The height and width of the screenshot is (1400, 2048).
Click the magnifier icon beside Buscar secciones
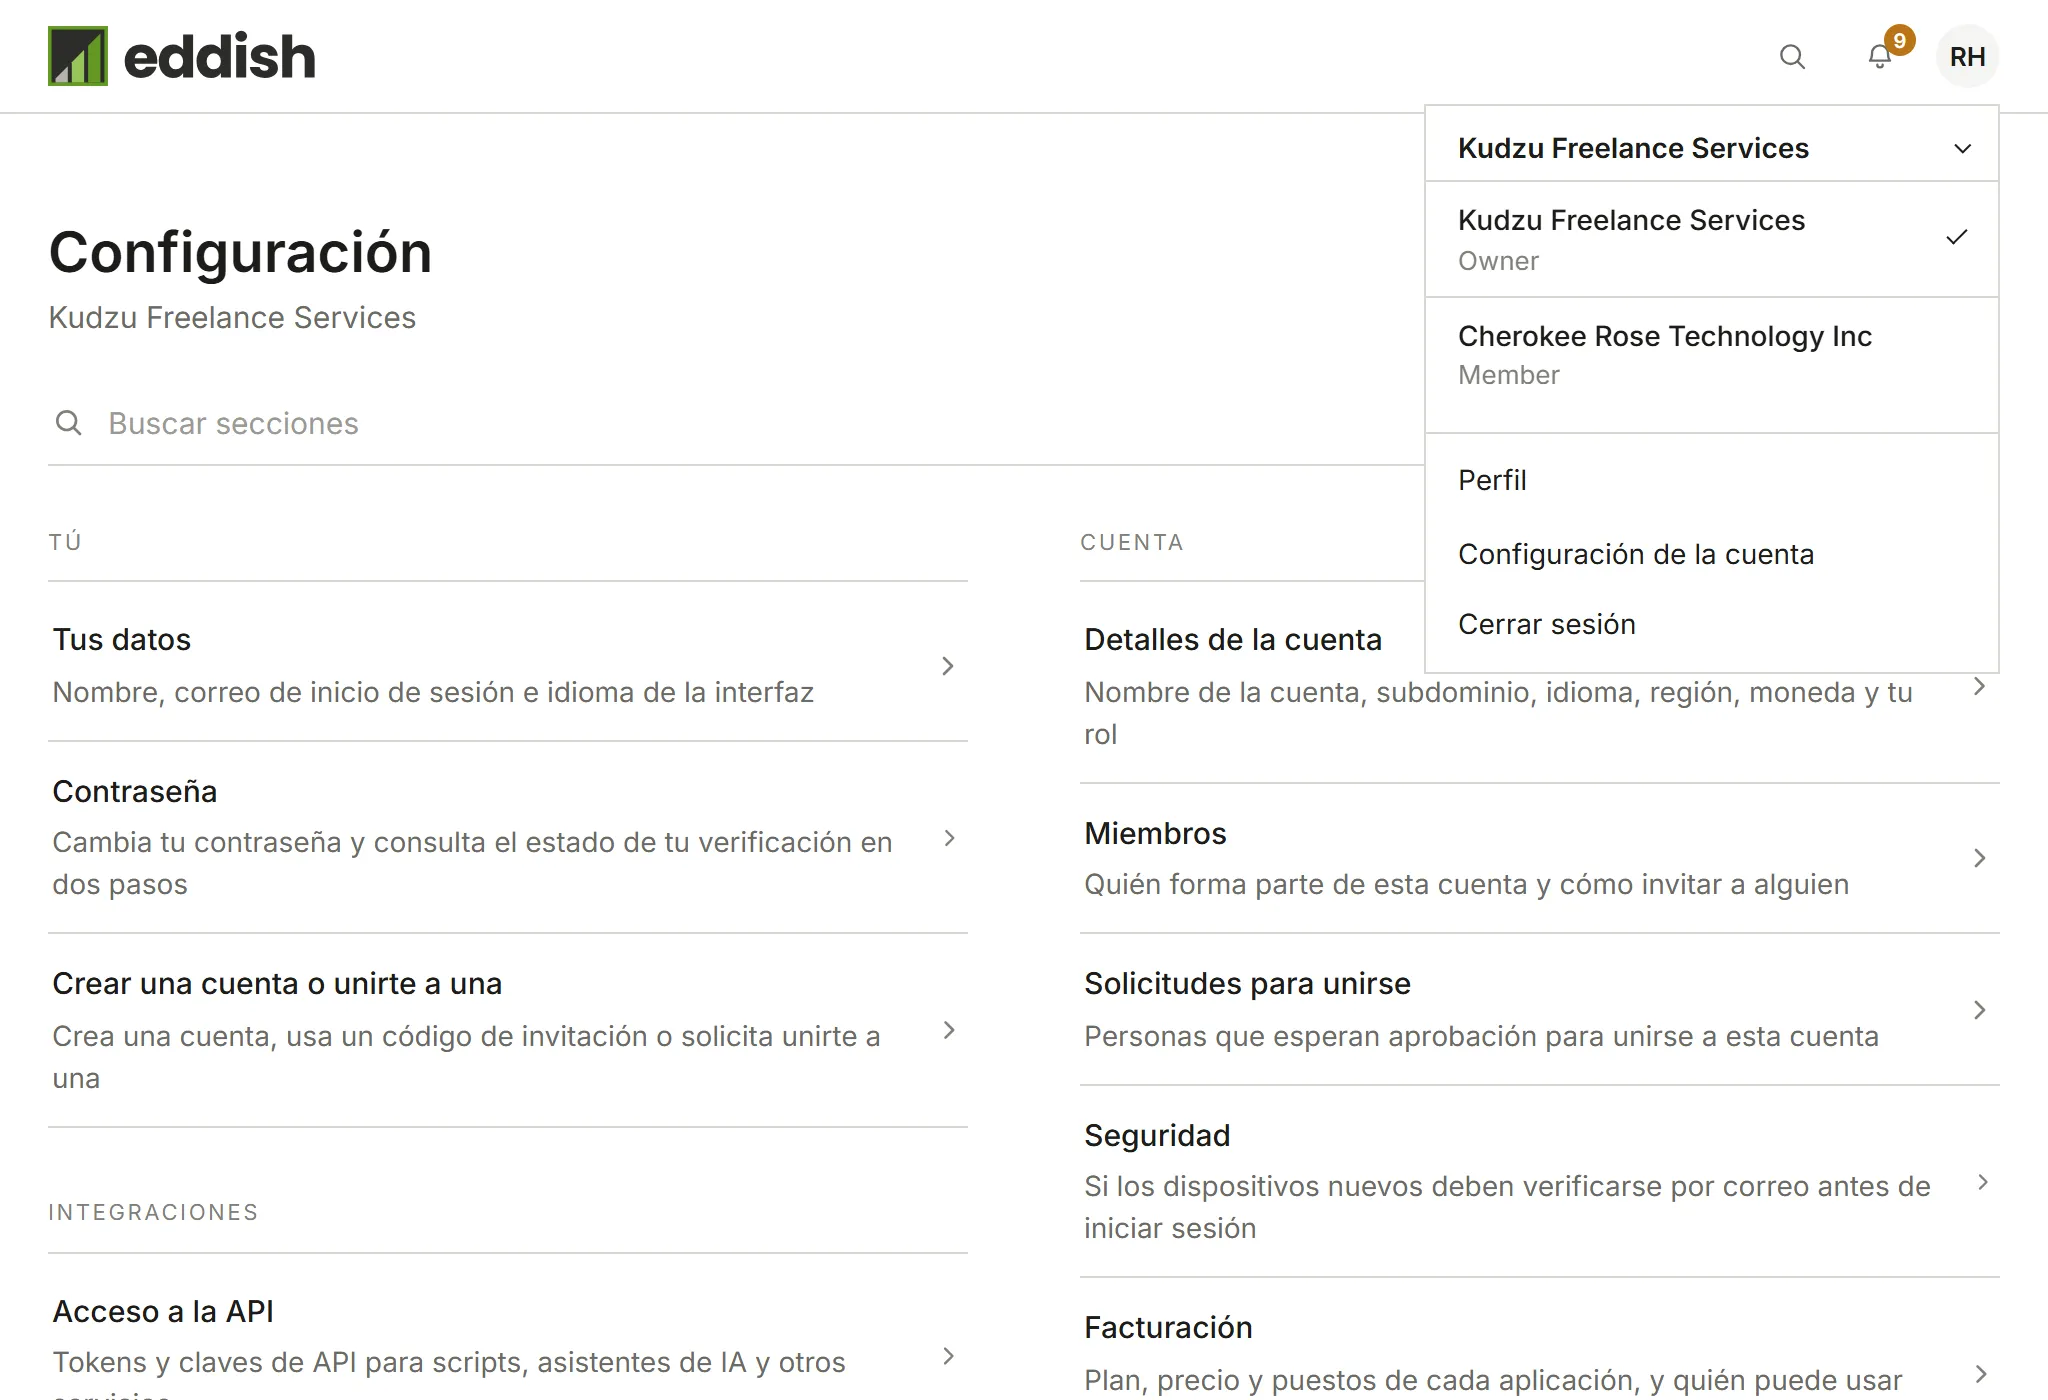(x=69, y=423)
